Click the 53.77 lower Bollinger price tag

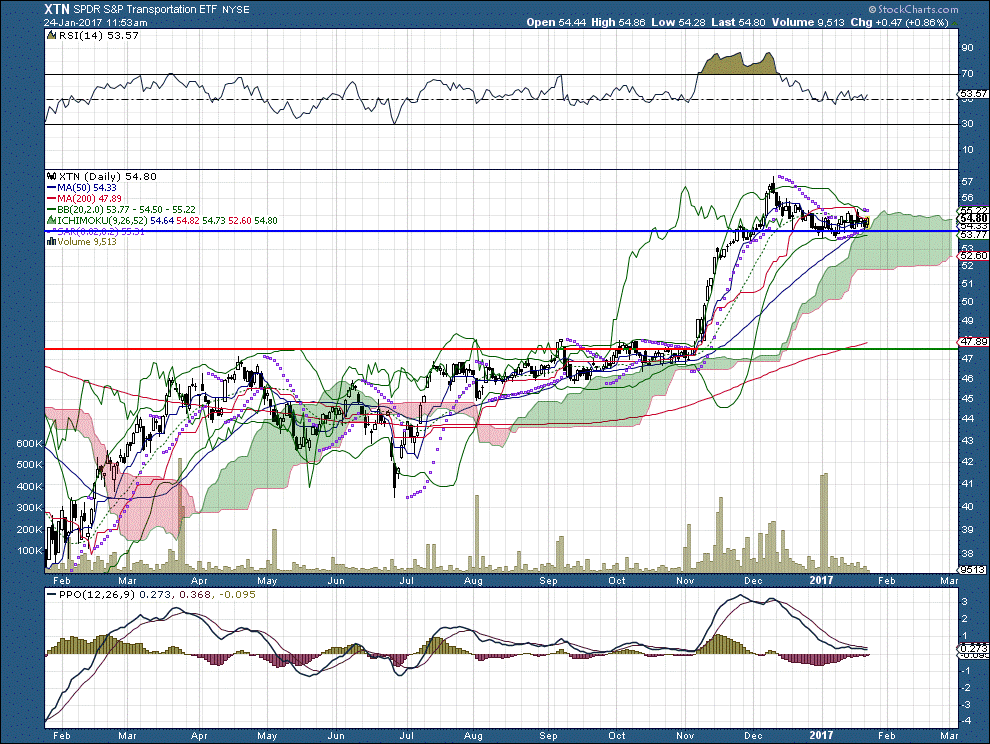pos(972,234)
